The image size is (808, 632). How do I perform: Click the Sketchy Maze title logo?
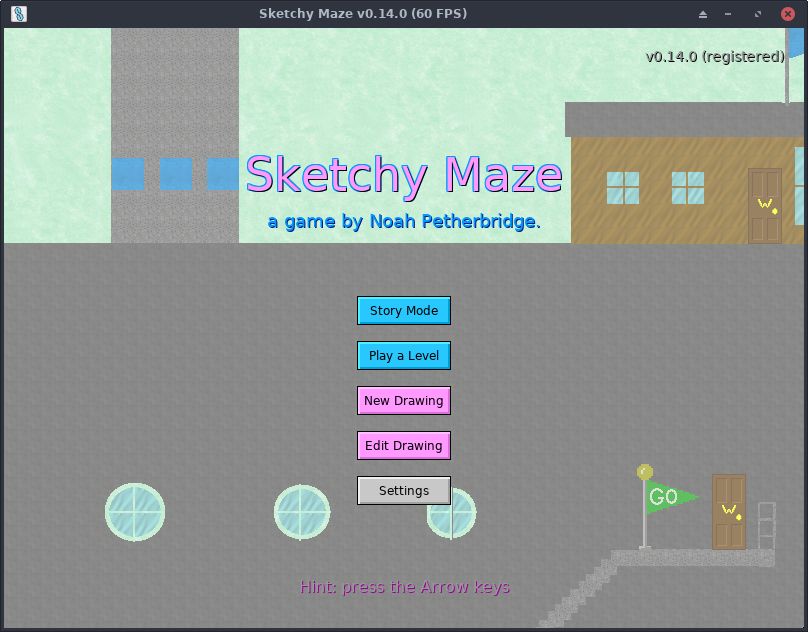coord(404,175)
